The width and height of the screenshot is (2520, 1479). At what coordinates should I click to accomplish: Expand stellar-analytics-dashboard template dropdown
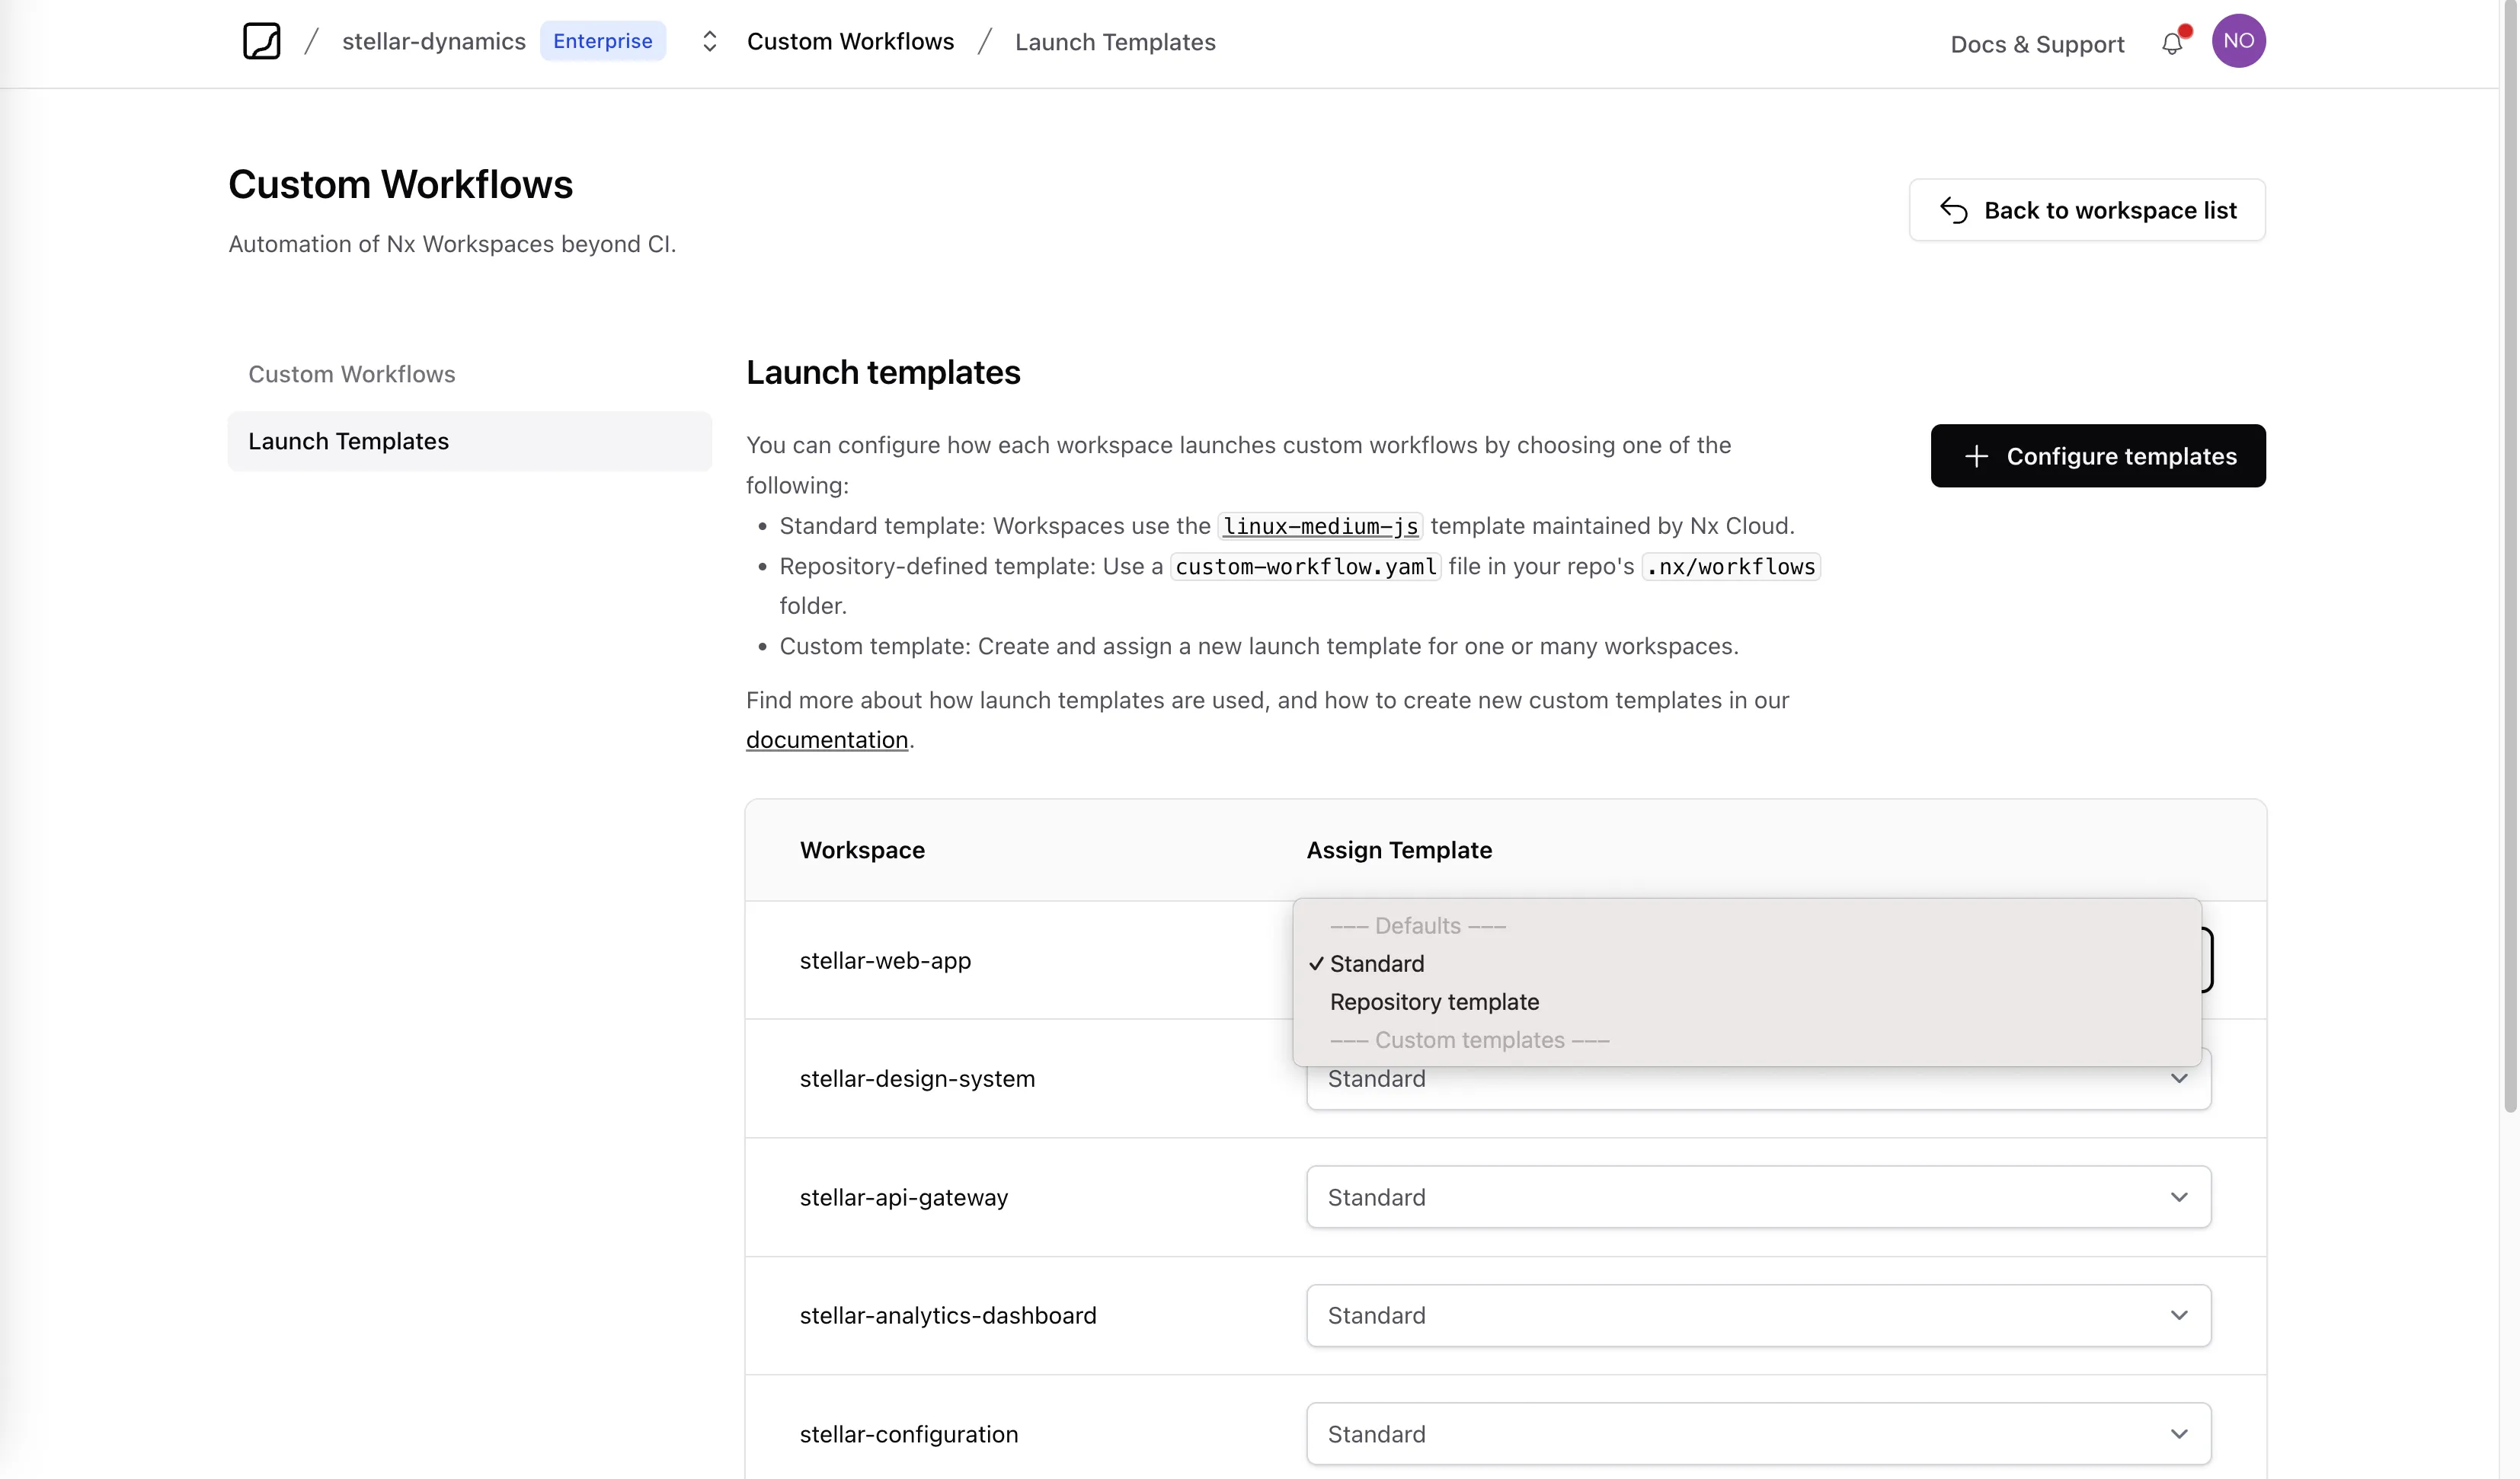pos(1759,1315)
